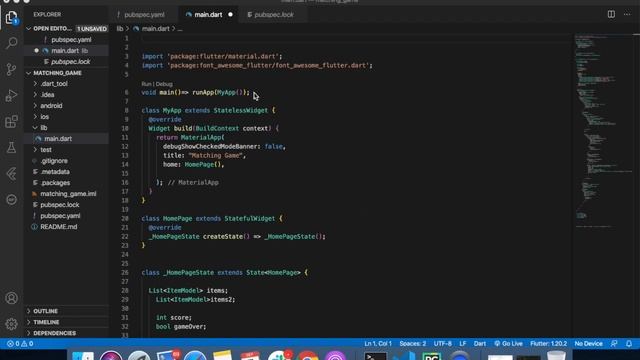The height and width of the screenshot is (360, 640).
Task: Click LF end-of-line status item
Action: [x=462, y=344]
